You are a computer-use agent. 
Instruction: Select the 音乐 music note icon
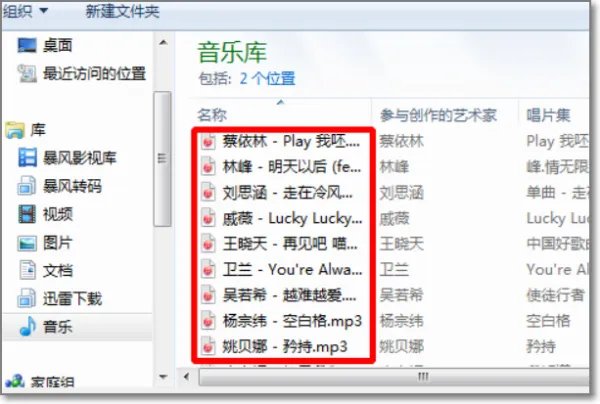28,327
